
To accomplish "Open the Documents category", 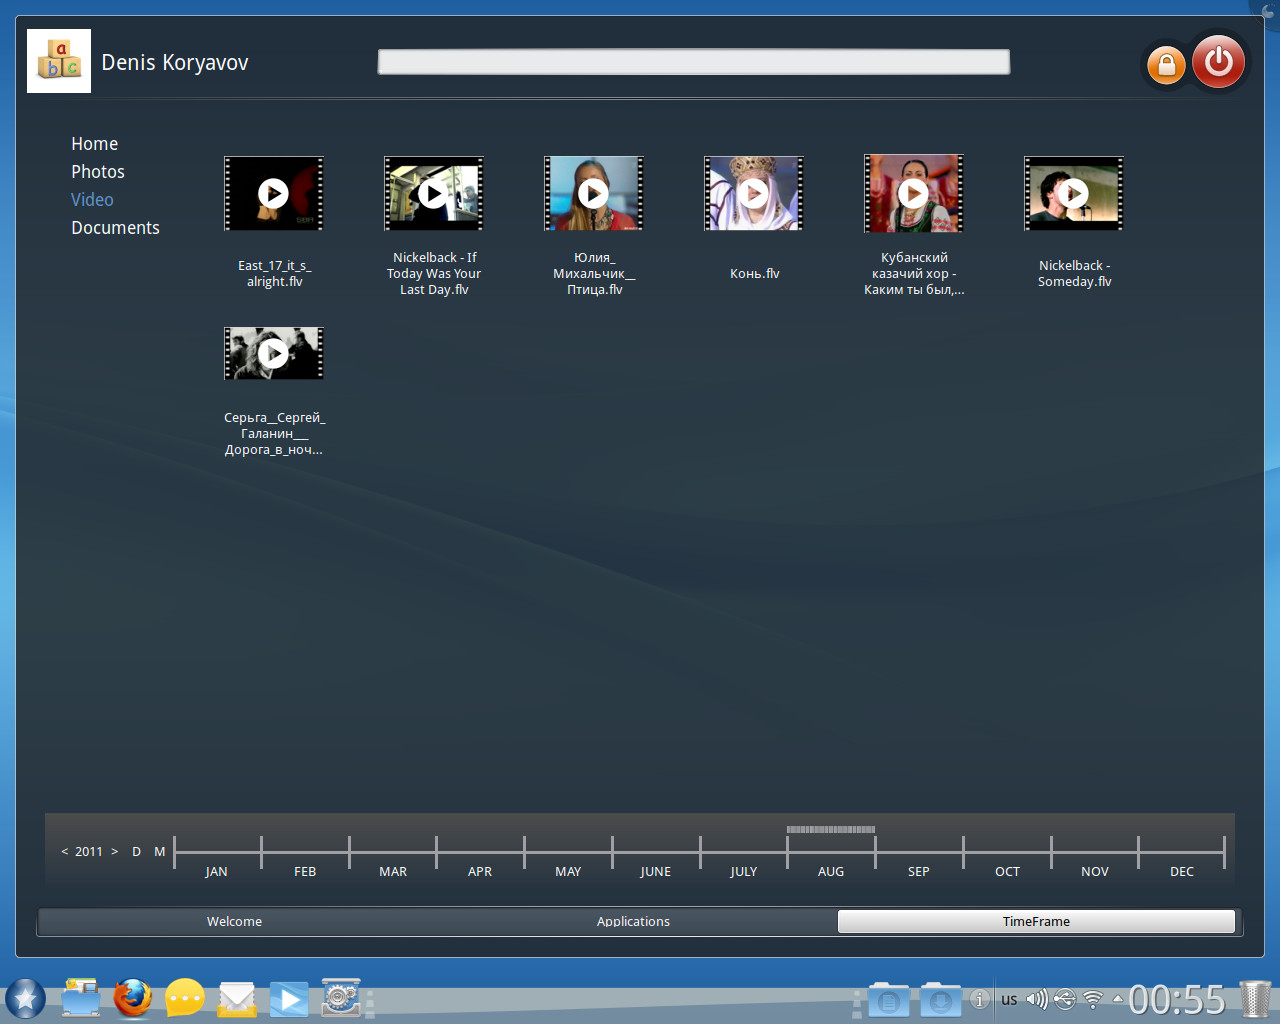I will 115,228.
